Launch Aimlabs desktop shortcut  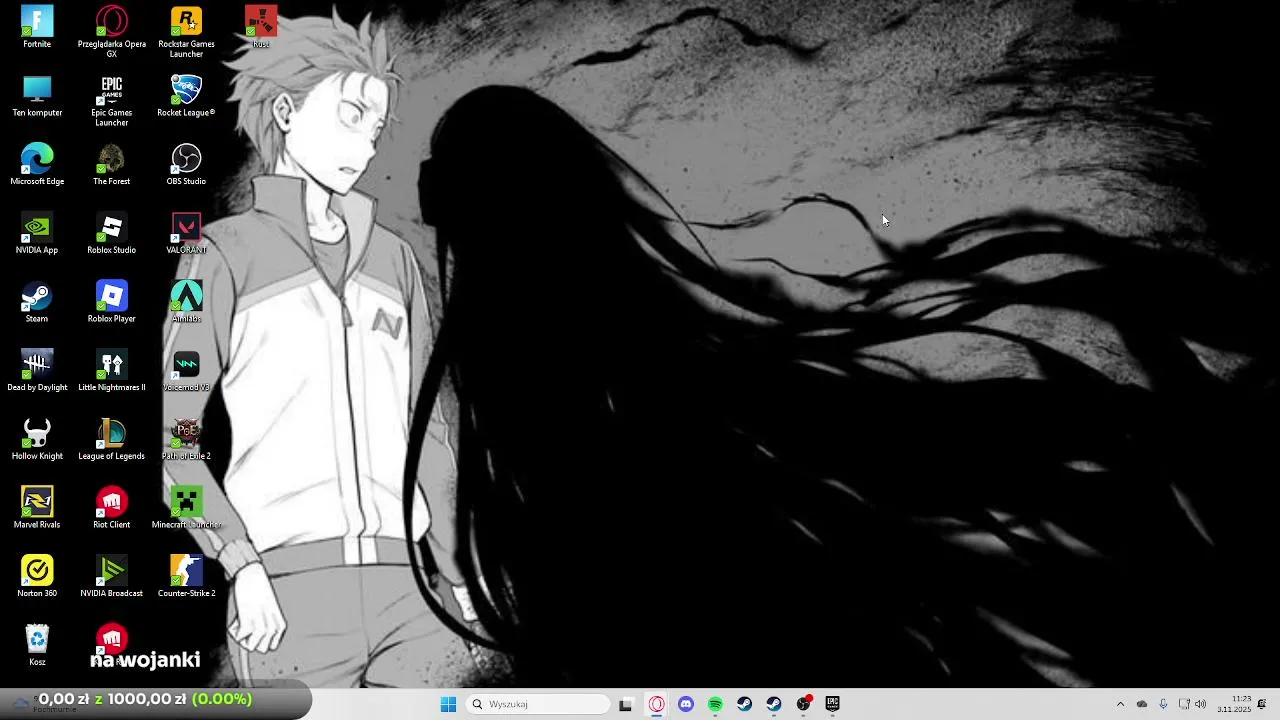(x=186, y=302)
